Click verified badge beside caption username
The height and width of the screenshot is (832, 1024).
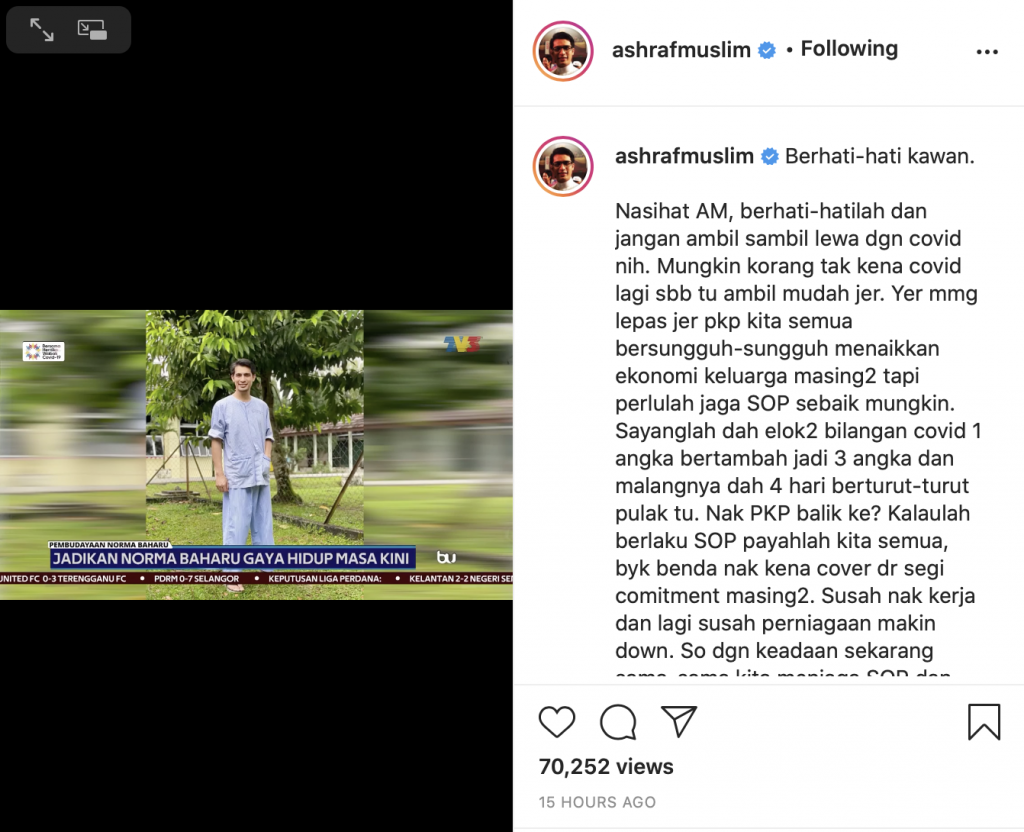pos(770,156)
